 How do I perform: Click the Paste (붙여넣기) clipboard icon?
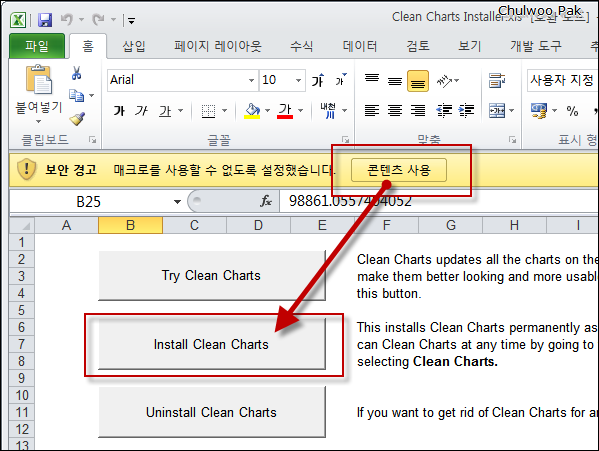(x=39, y=80)
